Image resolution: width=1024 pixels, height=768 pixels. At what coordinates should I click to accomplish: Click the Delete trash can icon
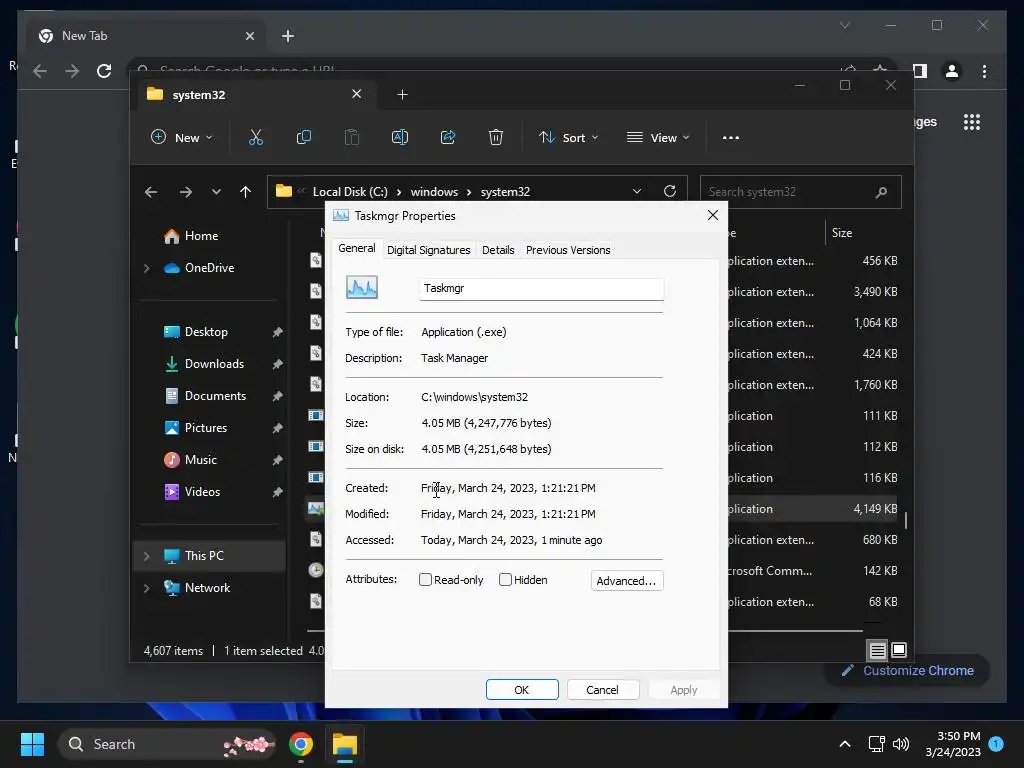click(x=496, y=138)
